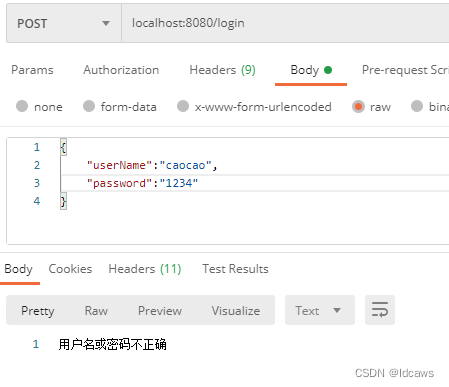Open response Headers (11) tab

pyautogui.click(x=145, y=269)
